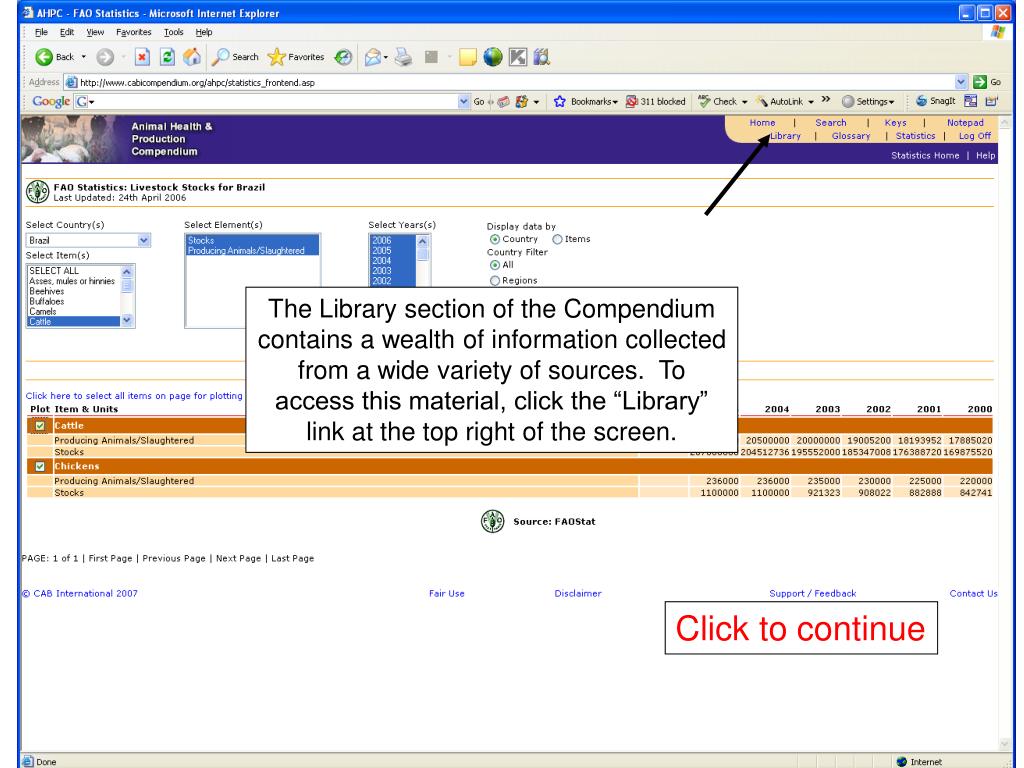
Task: Click the Back arrow button in IE toolbar
Action: click(44, 57)
